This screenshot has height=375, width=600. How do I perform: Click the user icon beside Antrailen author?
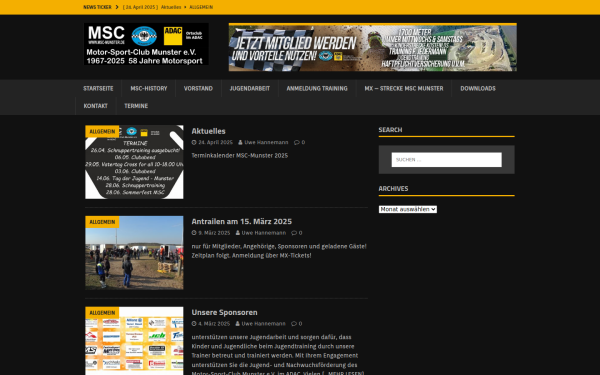point(238,233)
